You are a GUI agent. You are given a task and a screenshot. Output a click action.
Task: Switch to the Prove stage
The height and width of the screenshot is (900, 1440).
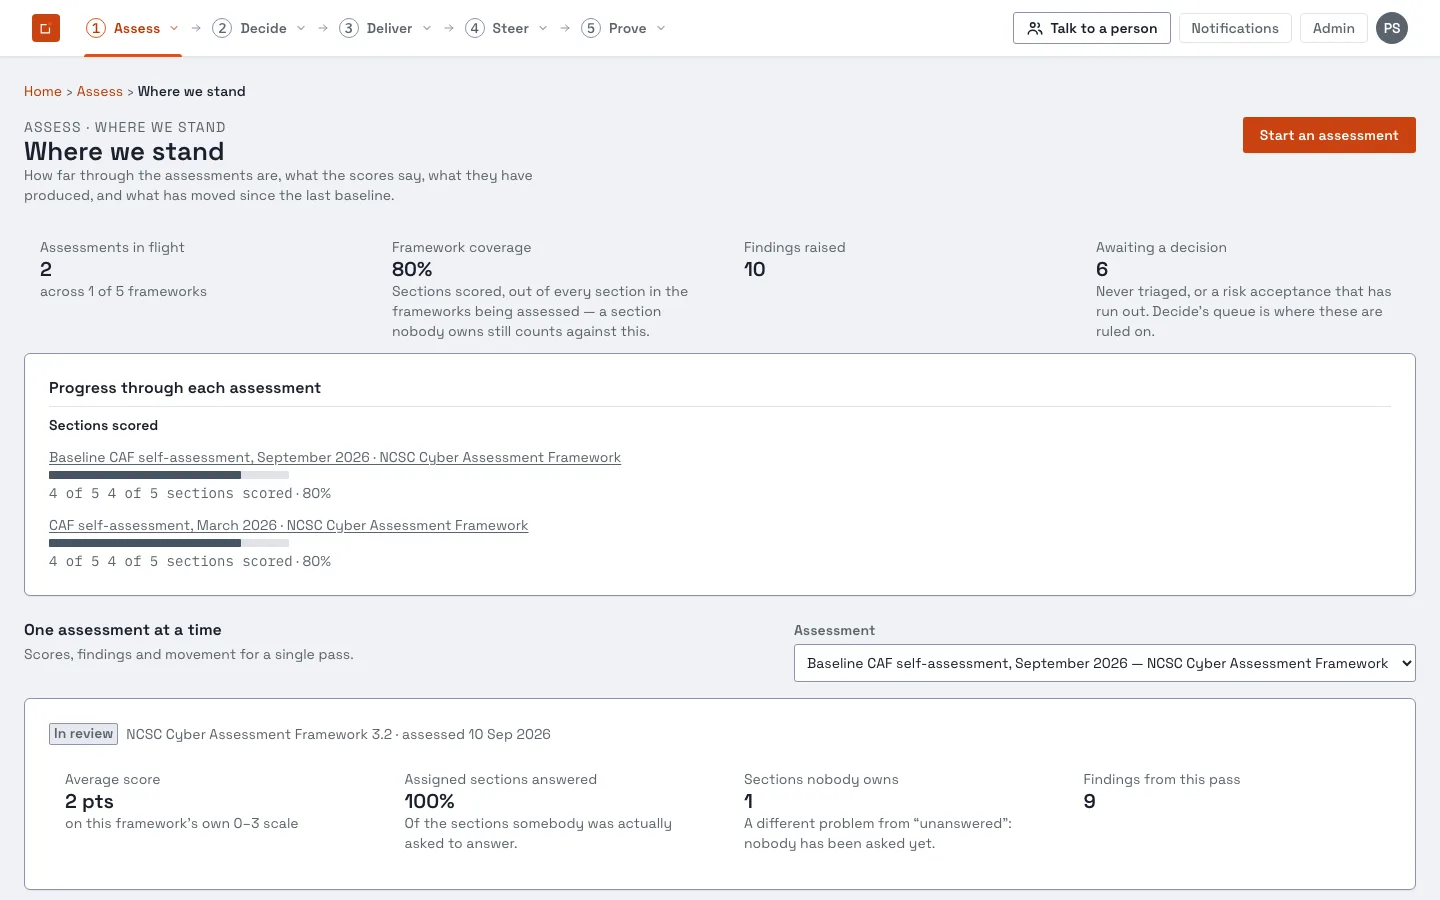[625, 28]
